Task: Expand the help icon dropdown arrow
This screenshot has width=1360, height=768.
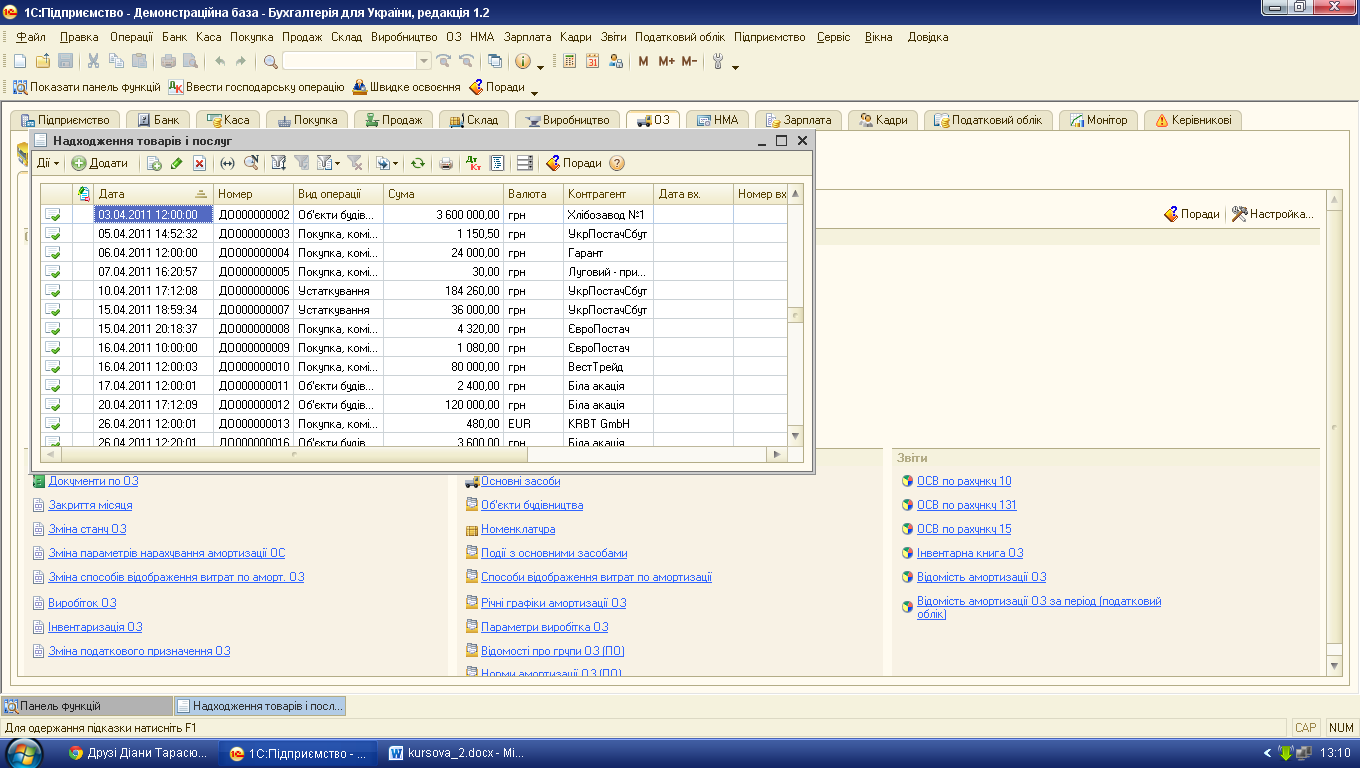Action: 540,67
